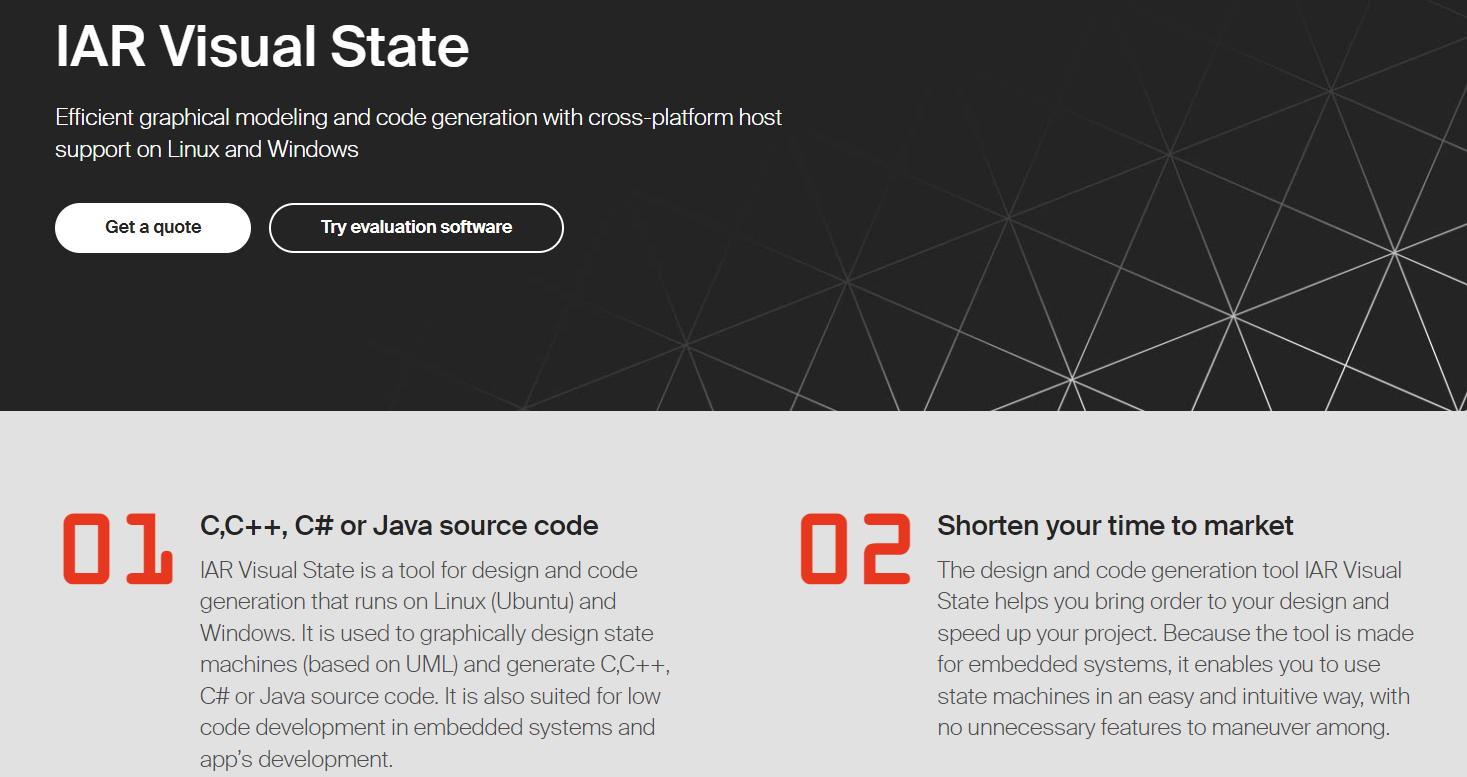Click the Get a quote button
Viewport: 1467px width, 777px height.
point(153,228)
